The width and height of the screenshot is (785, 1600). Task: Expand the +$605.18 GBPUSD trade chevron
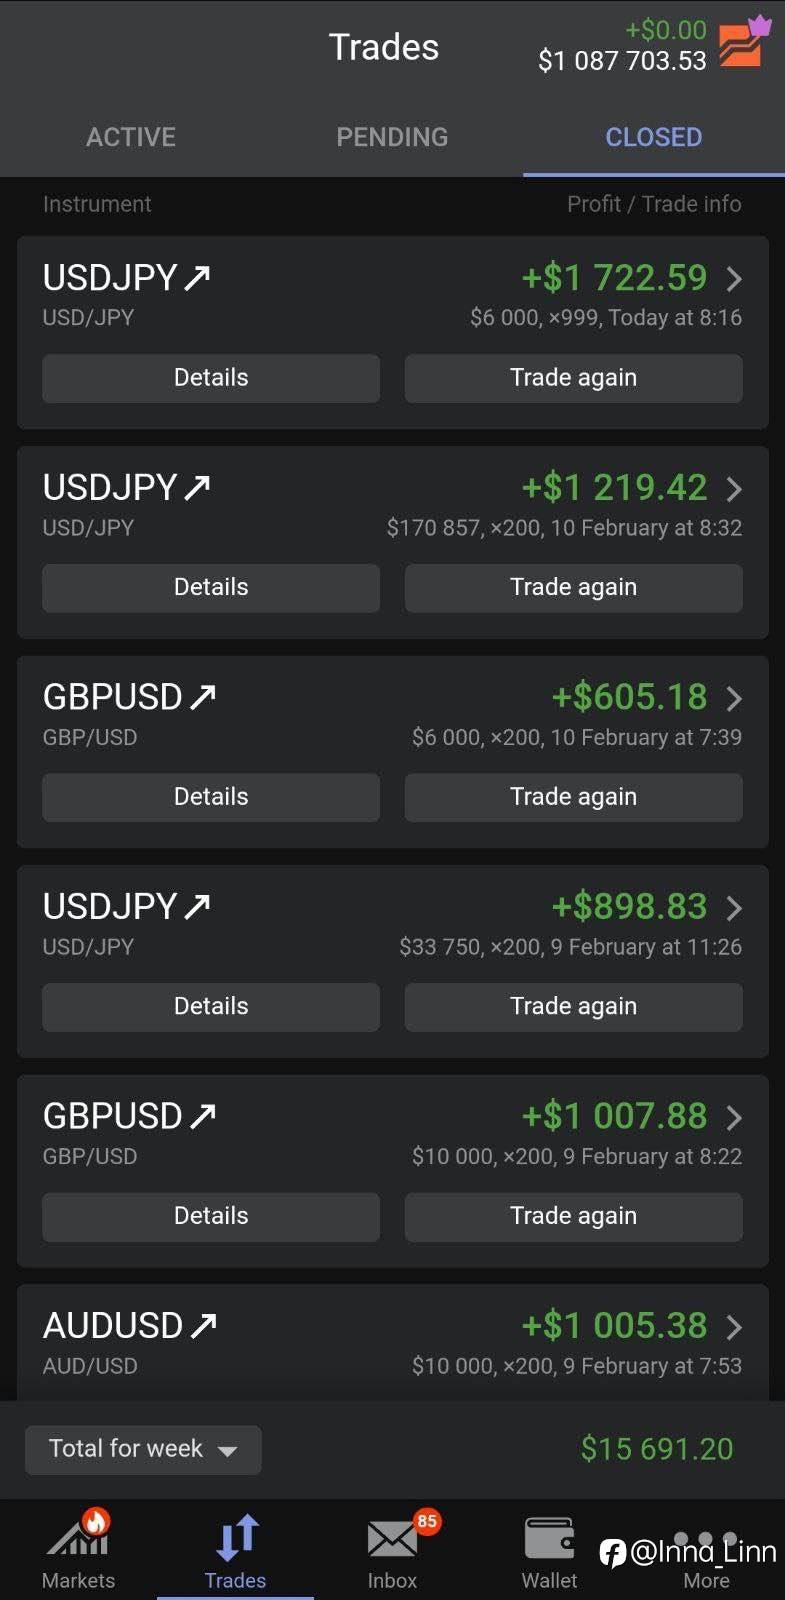(x=734, y=698)
